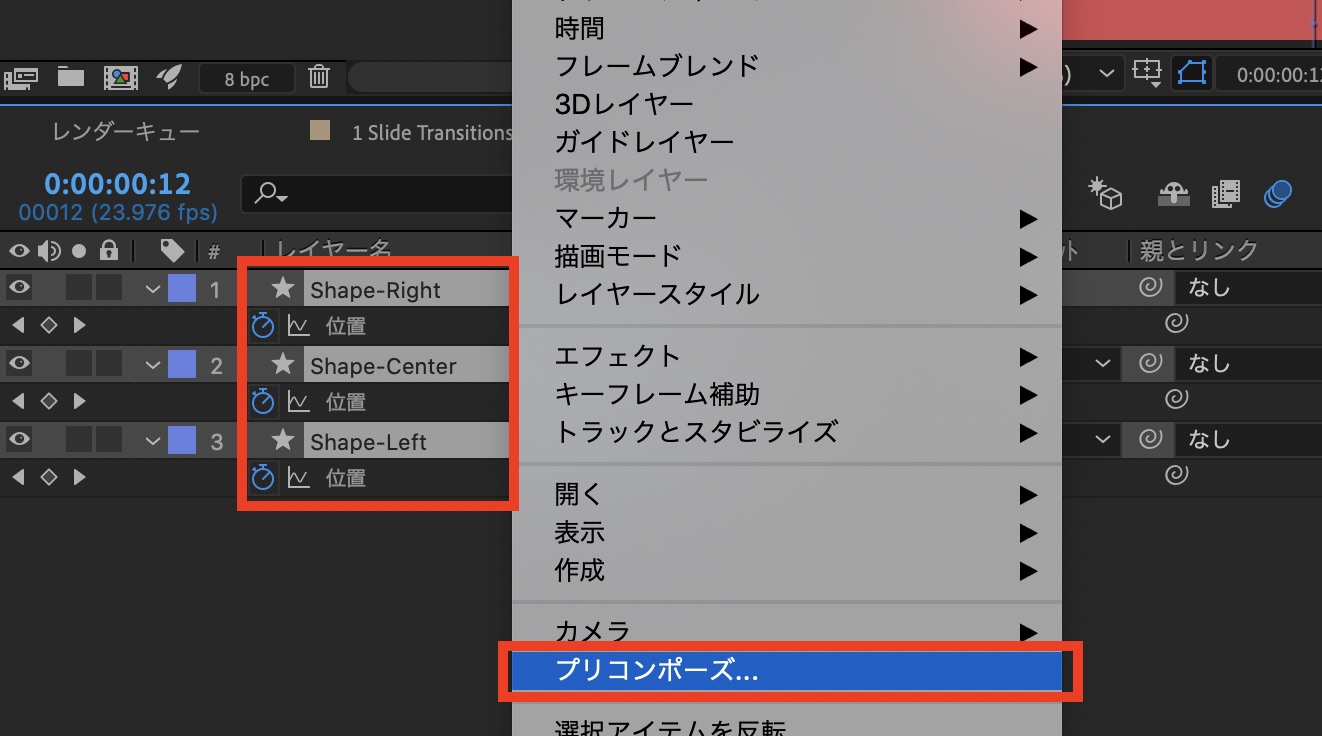Click the star icon of Shape-Left layer
The height and width of the screenshot is (736, 1322).
tap(284, 441)
